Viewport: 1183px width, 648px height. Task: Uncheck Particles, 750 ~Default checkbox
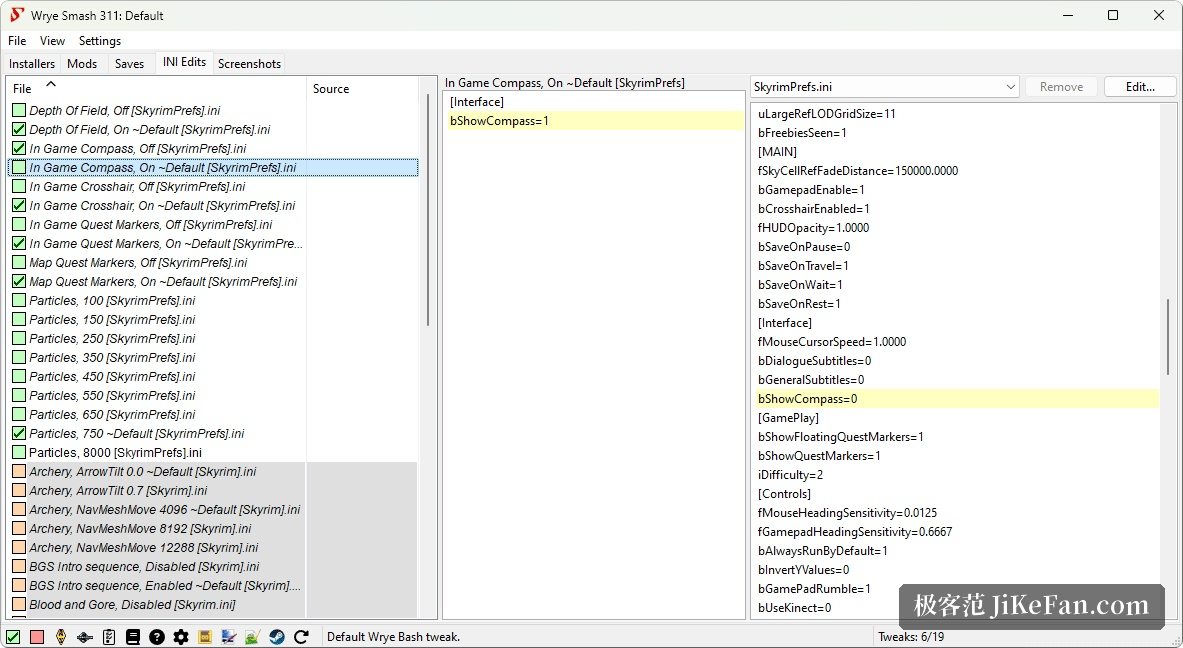click(x=19, y=433)
